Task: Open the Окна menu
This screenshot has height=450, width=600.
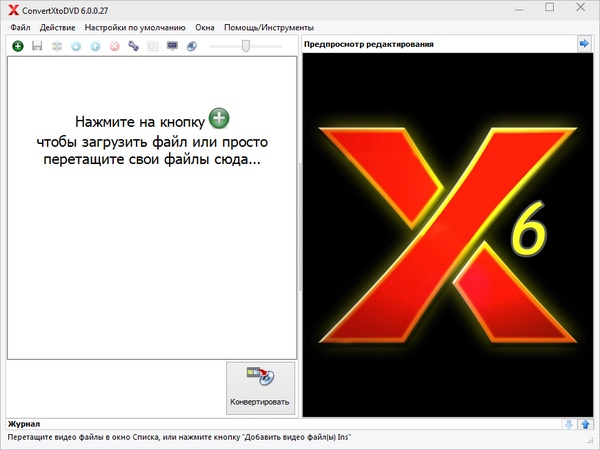Action: 205,27
